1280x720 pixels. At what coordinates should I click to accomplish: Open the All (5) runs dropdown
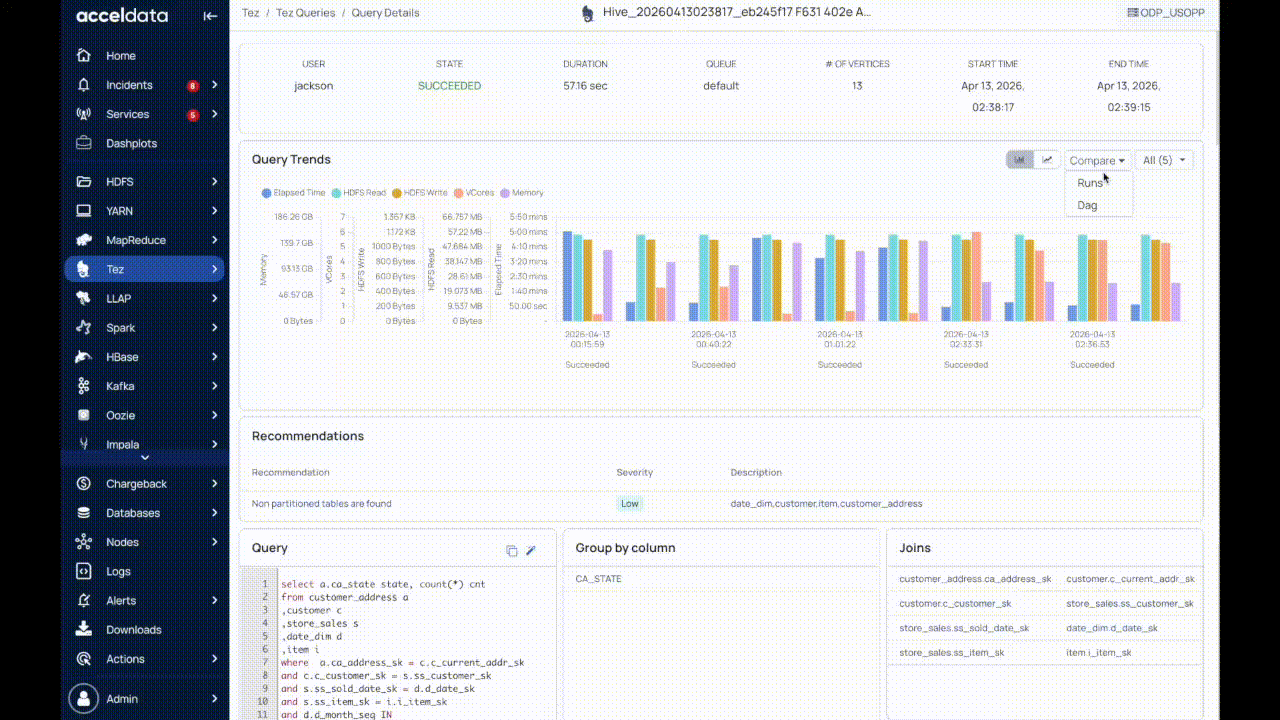coord(1164,160)
